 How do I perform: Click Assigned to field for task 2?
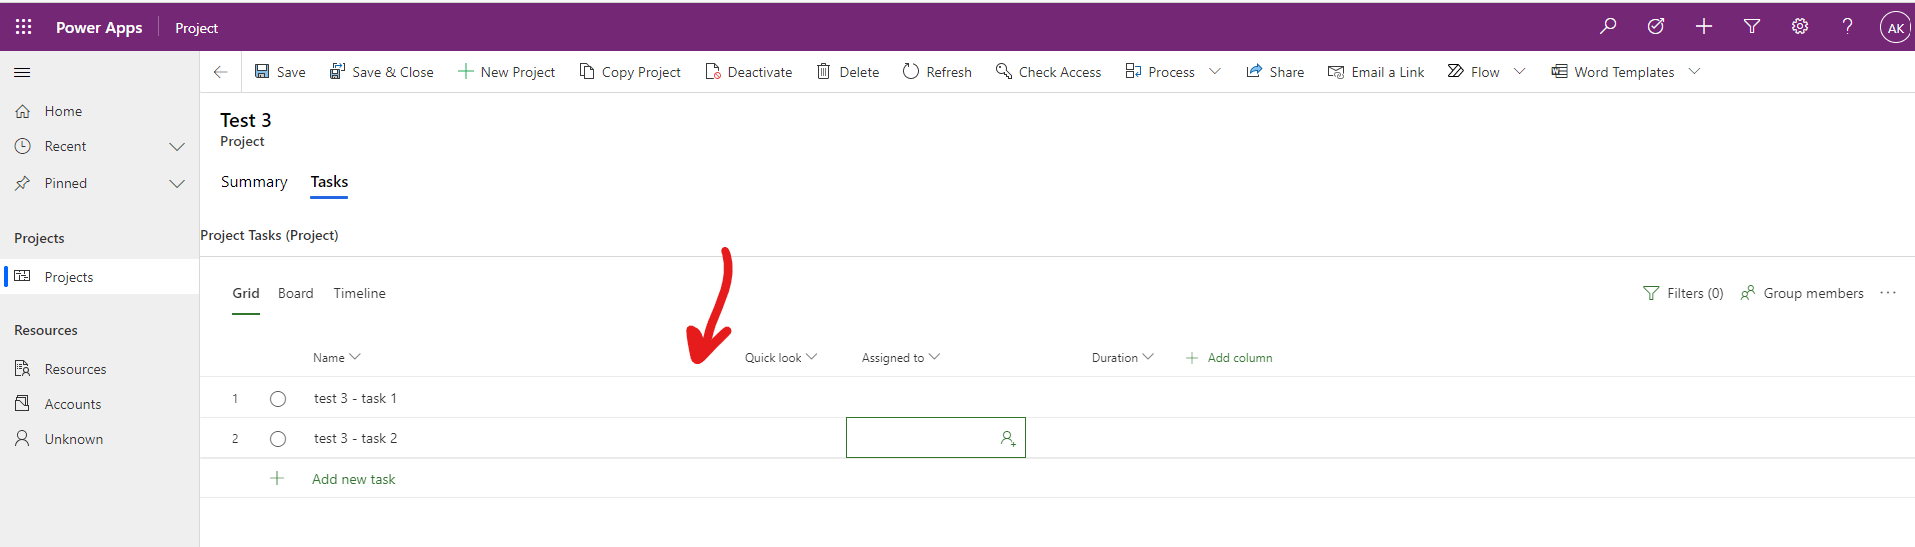936,438
